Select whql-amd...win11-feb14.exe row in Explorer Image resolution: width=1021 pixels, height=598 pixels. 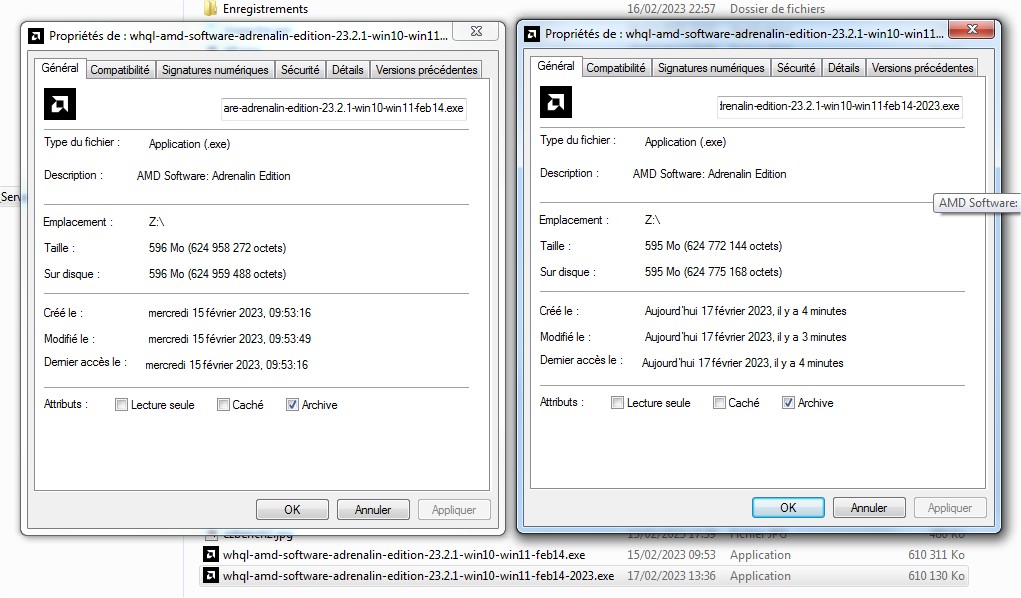(x=584, y=555)
